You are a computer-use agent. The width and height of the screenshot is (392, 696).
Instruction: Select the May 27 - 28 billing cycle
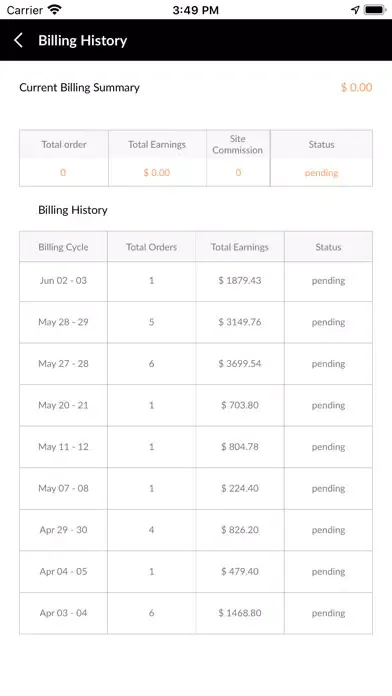[x=63, y=364]
